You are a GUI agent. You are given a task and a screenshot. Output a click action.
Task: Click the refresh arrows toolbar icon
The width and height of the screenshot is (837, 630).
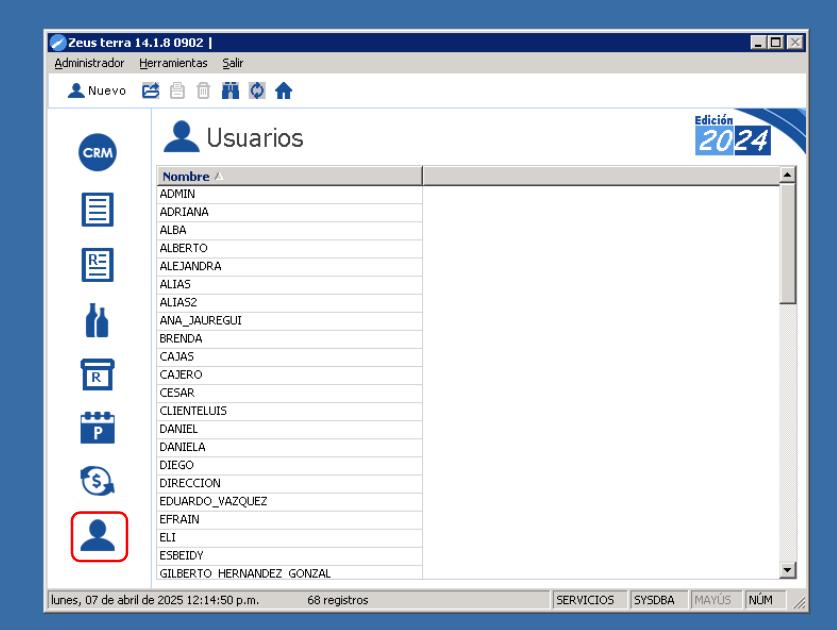coord(257,91)
